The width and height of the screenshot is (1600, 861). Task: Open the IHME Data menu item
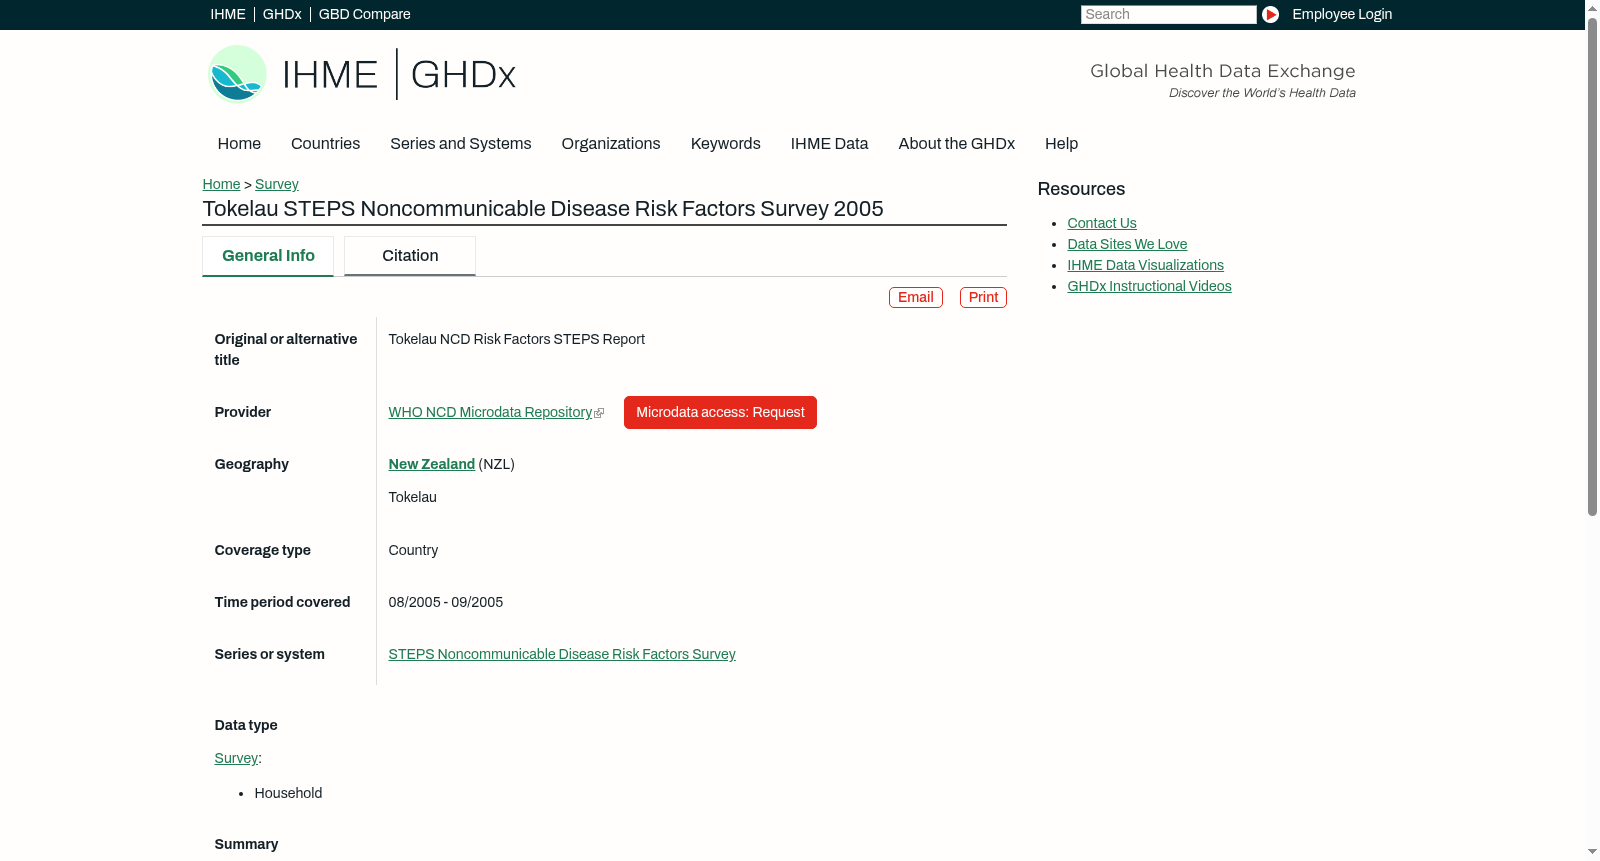(829, 144)
